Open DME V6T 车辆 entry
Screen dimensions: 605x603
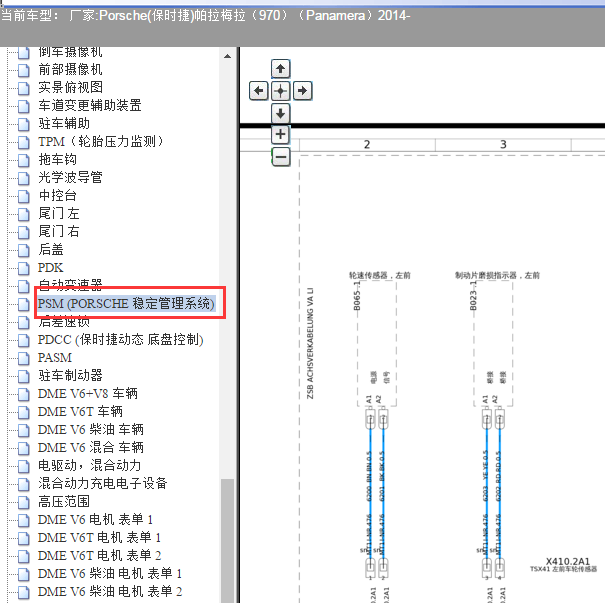[x=80, y=412]
